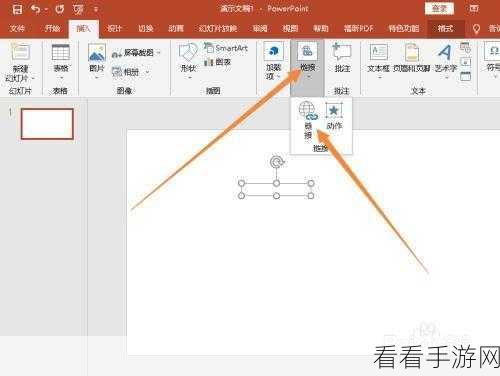This screenshot has width=500, height=376.
Task: Click the lightbulb Tell Me icon
Action: click(476, 29)
